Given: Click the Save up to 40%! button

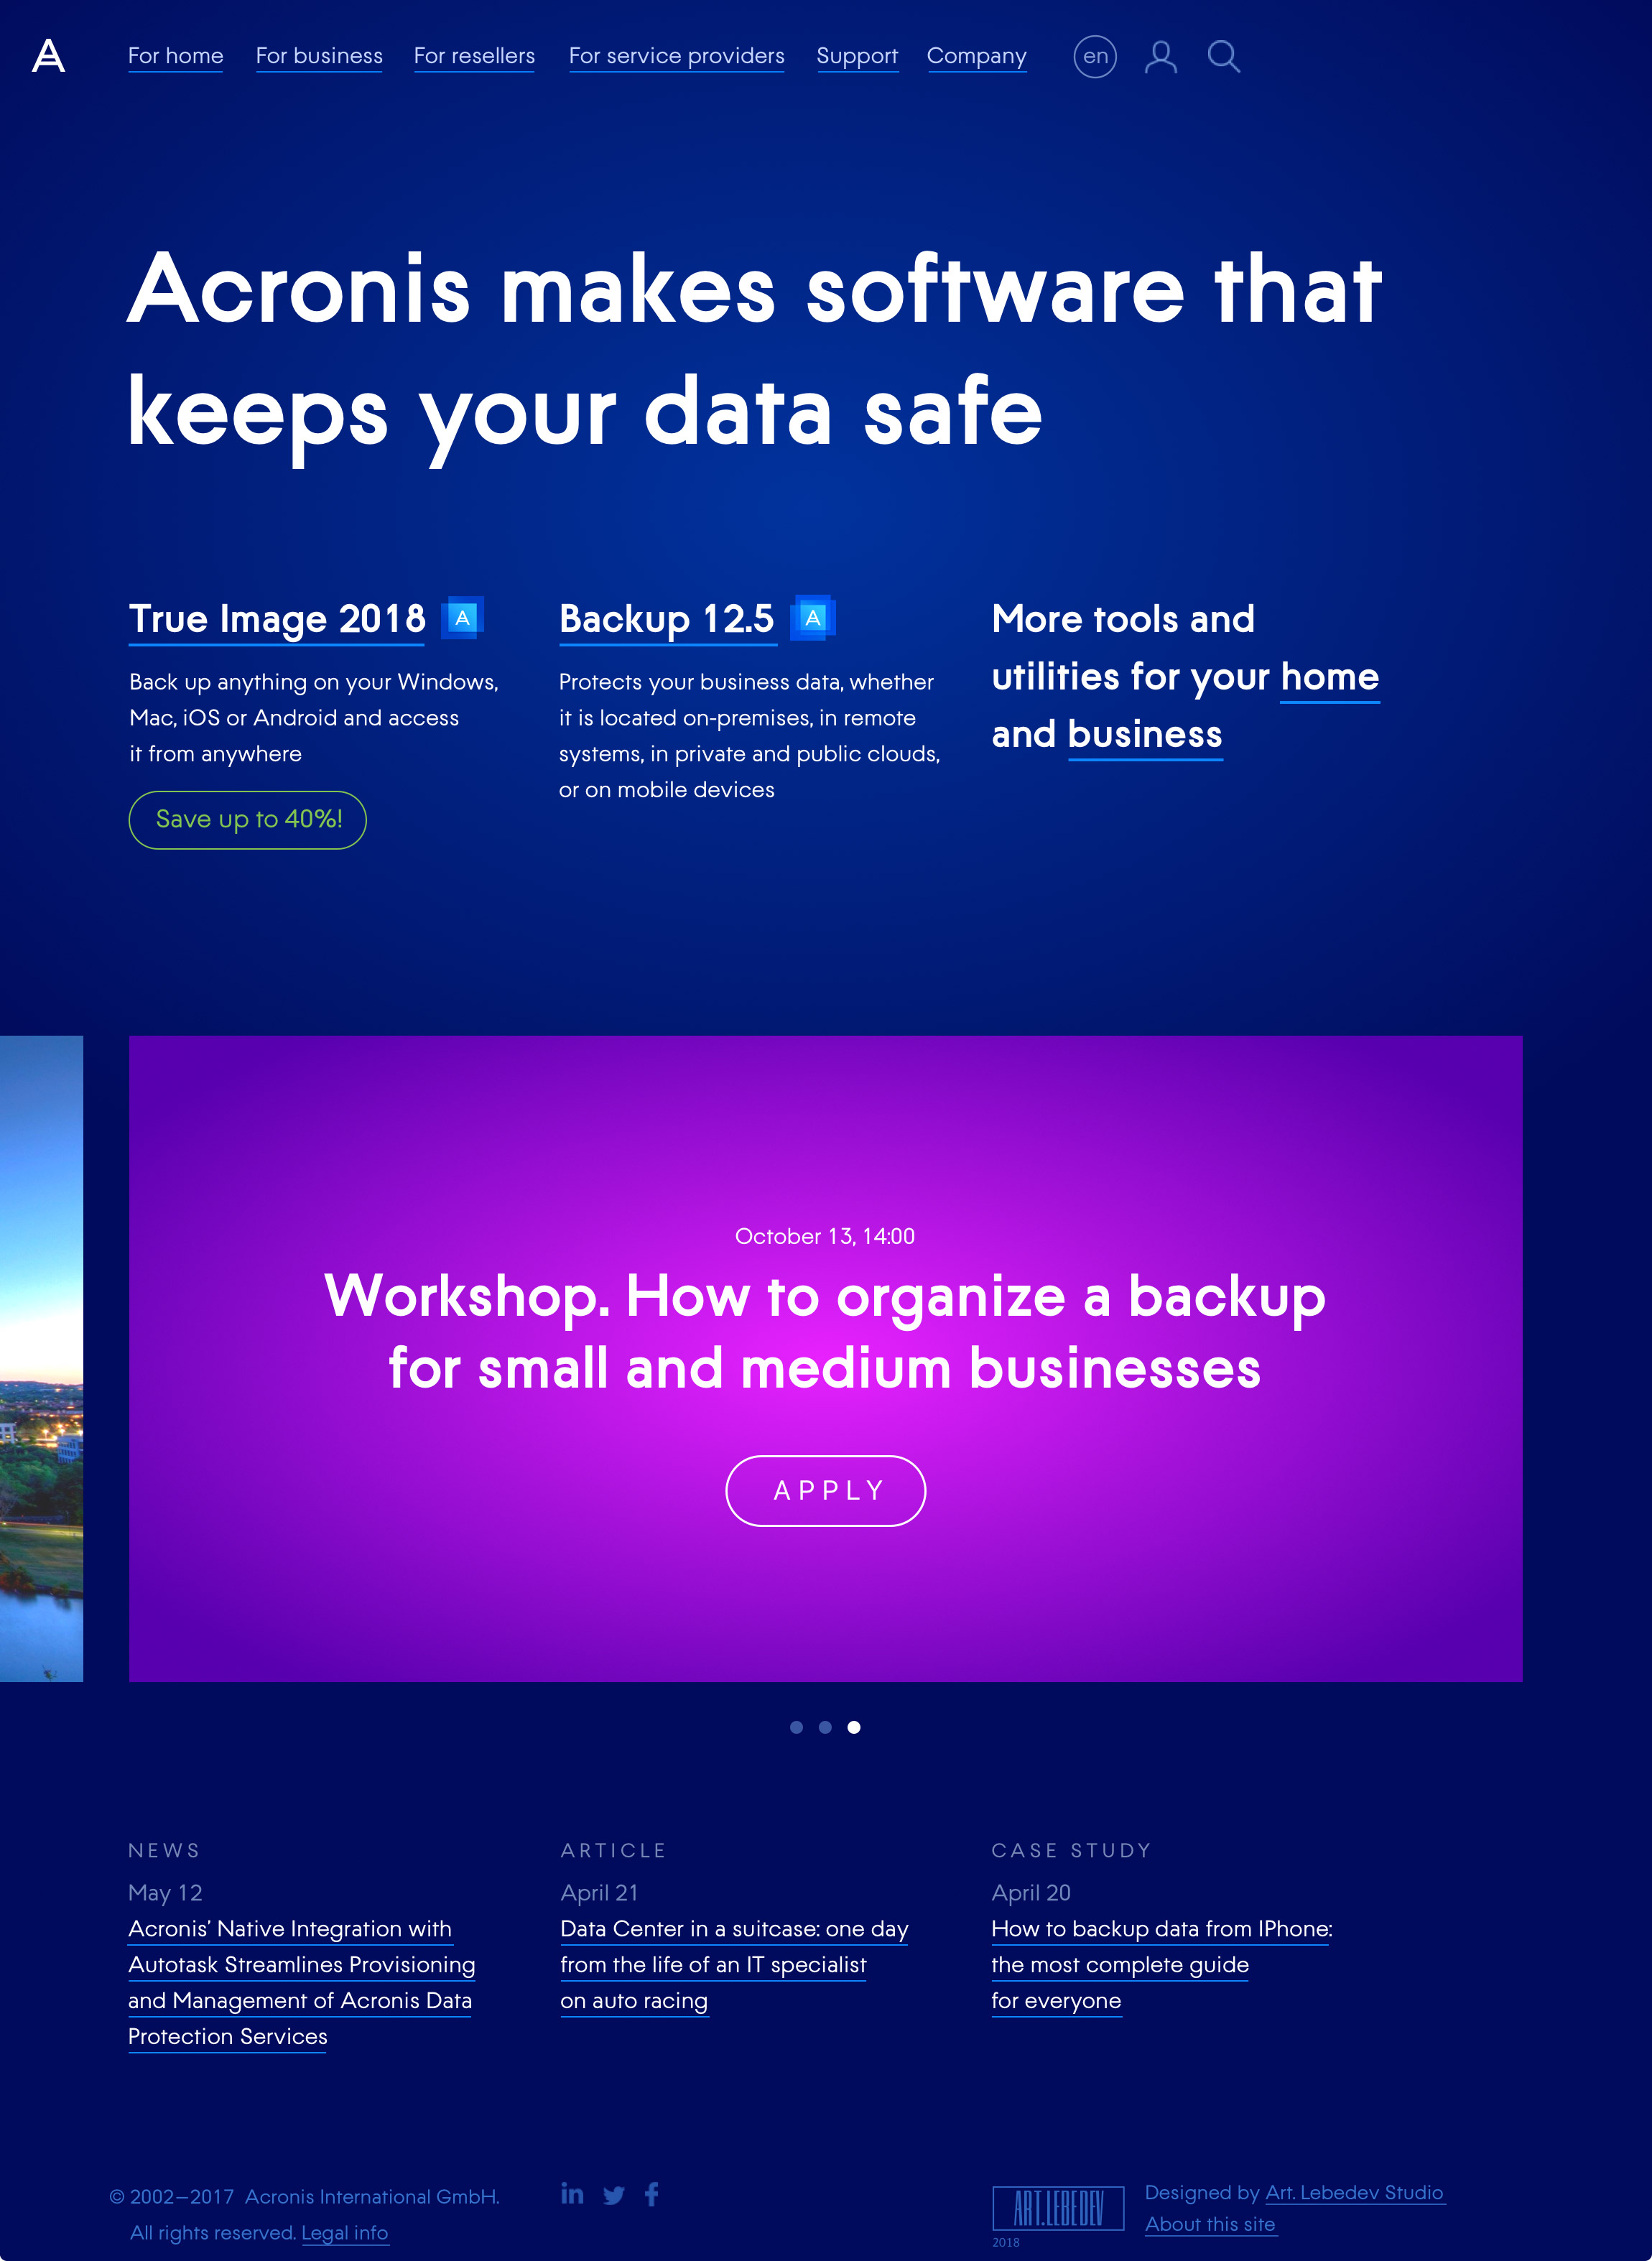Looking at the screenshot, I should tap(248, 820).
